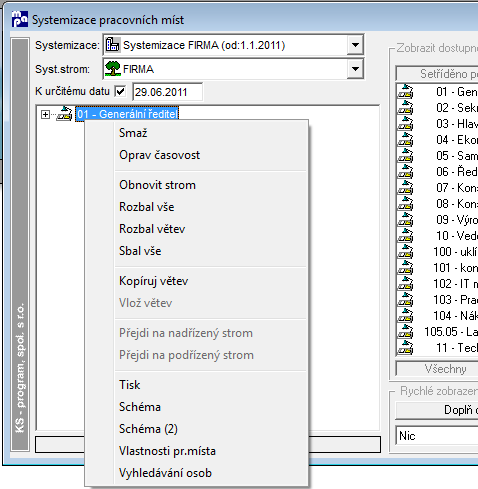Click the icon of list row 11 - Tec
Screen dimensions: 478x489
(405, 348)
